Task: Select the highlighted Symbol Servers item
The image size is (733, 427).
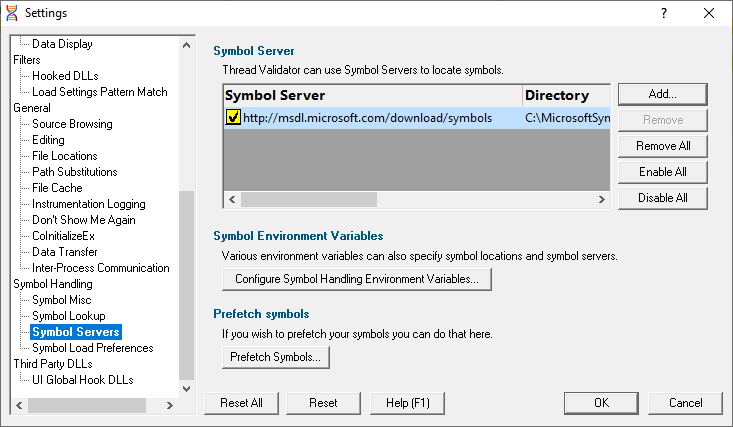Action: [76, 332]
